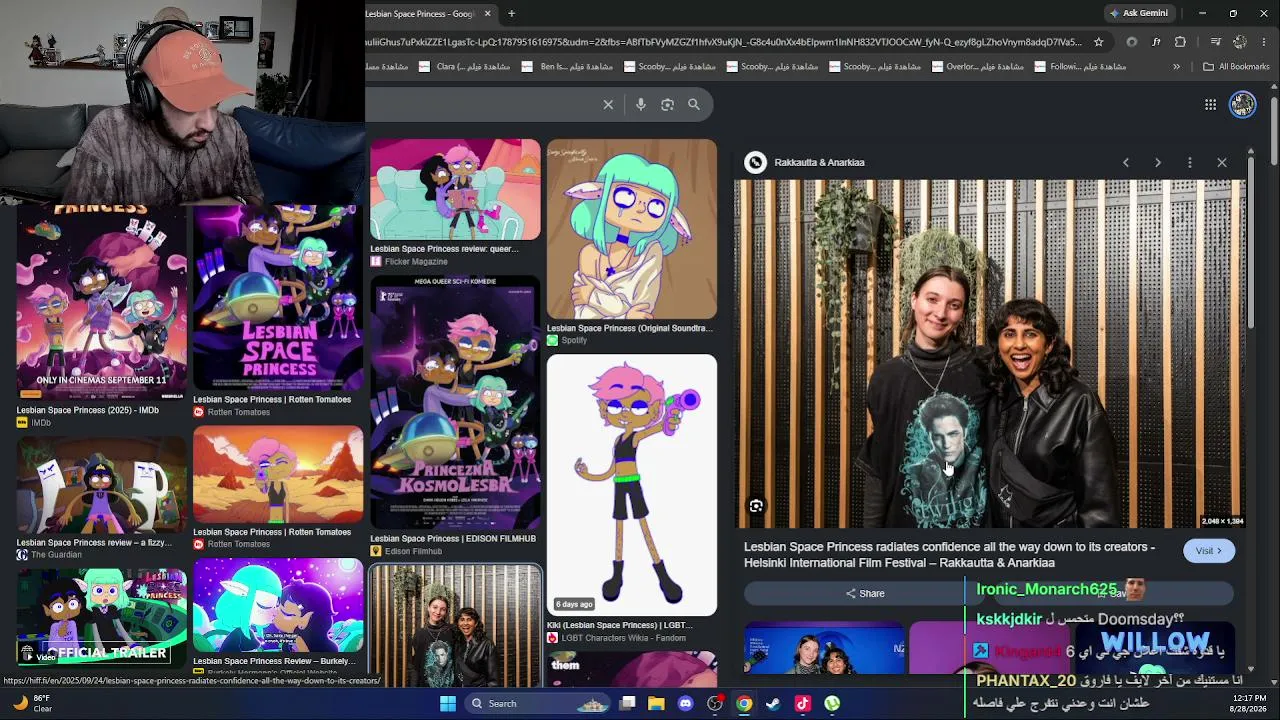Open File Explorer from the taskbar
This screenshot has width=1280, height=720.
click(656, 703)
